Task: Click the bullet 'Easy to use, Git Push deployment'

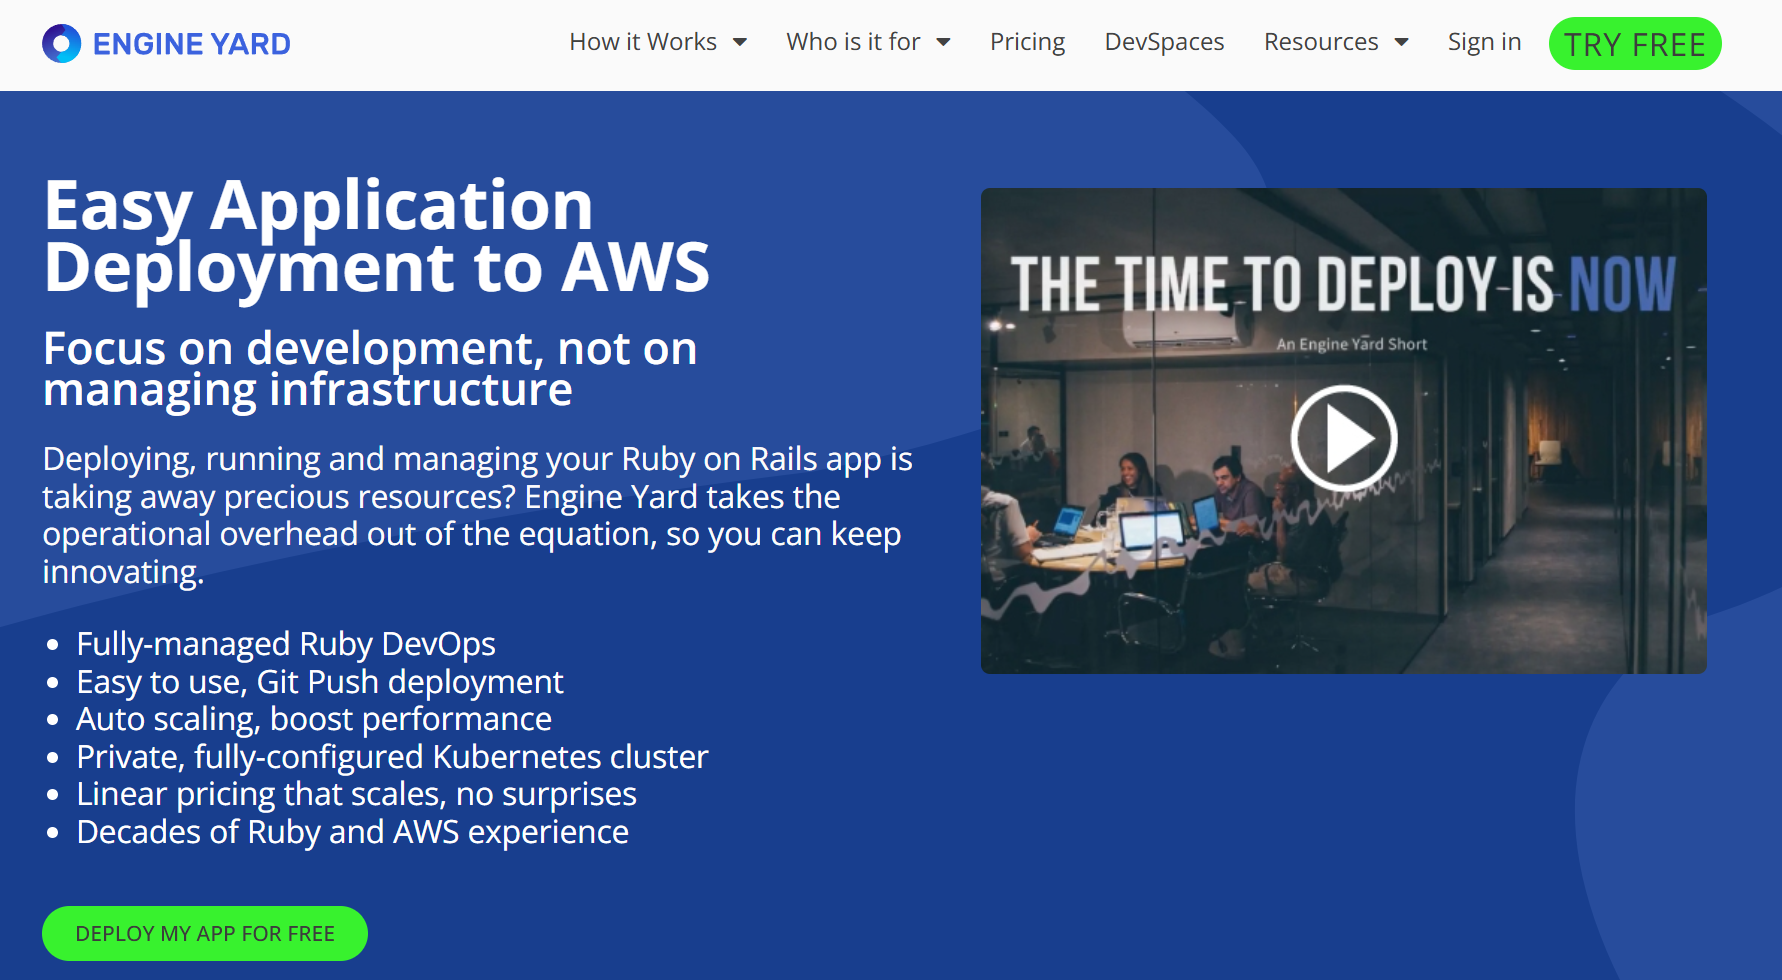Action: tap(320, 682)
